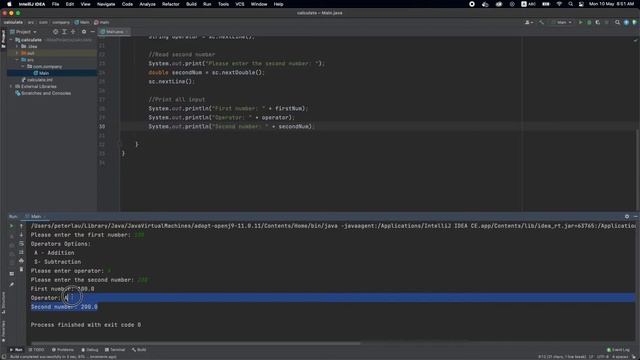Click the Expand All icon in Project panel
The width and height of the screenshot is (640, 360).
64,31
